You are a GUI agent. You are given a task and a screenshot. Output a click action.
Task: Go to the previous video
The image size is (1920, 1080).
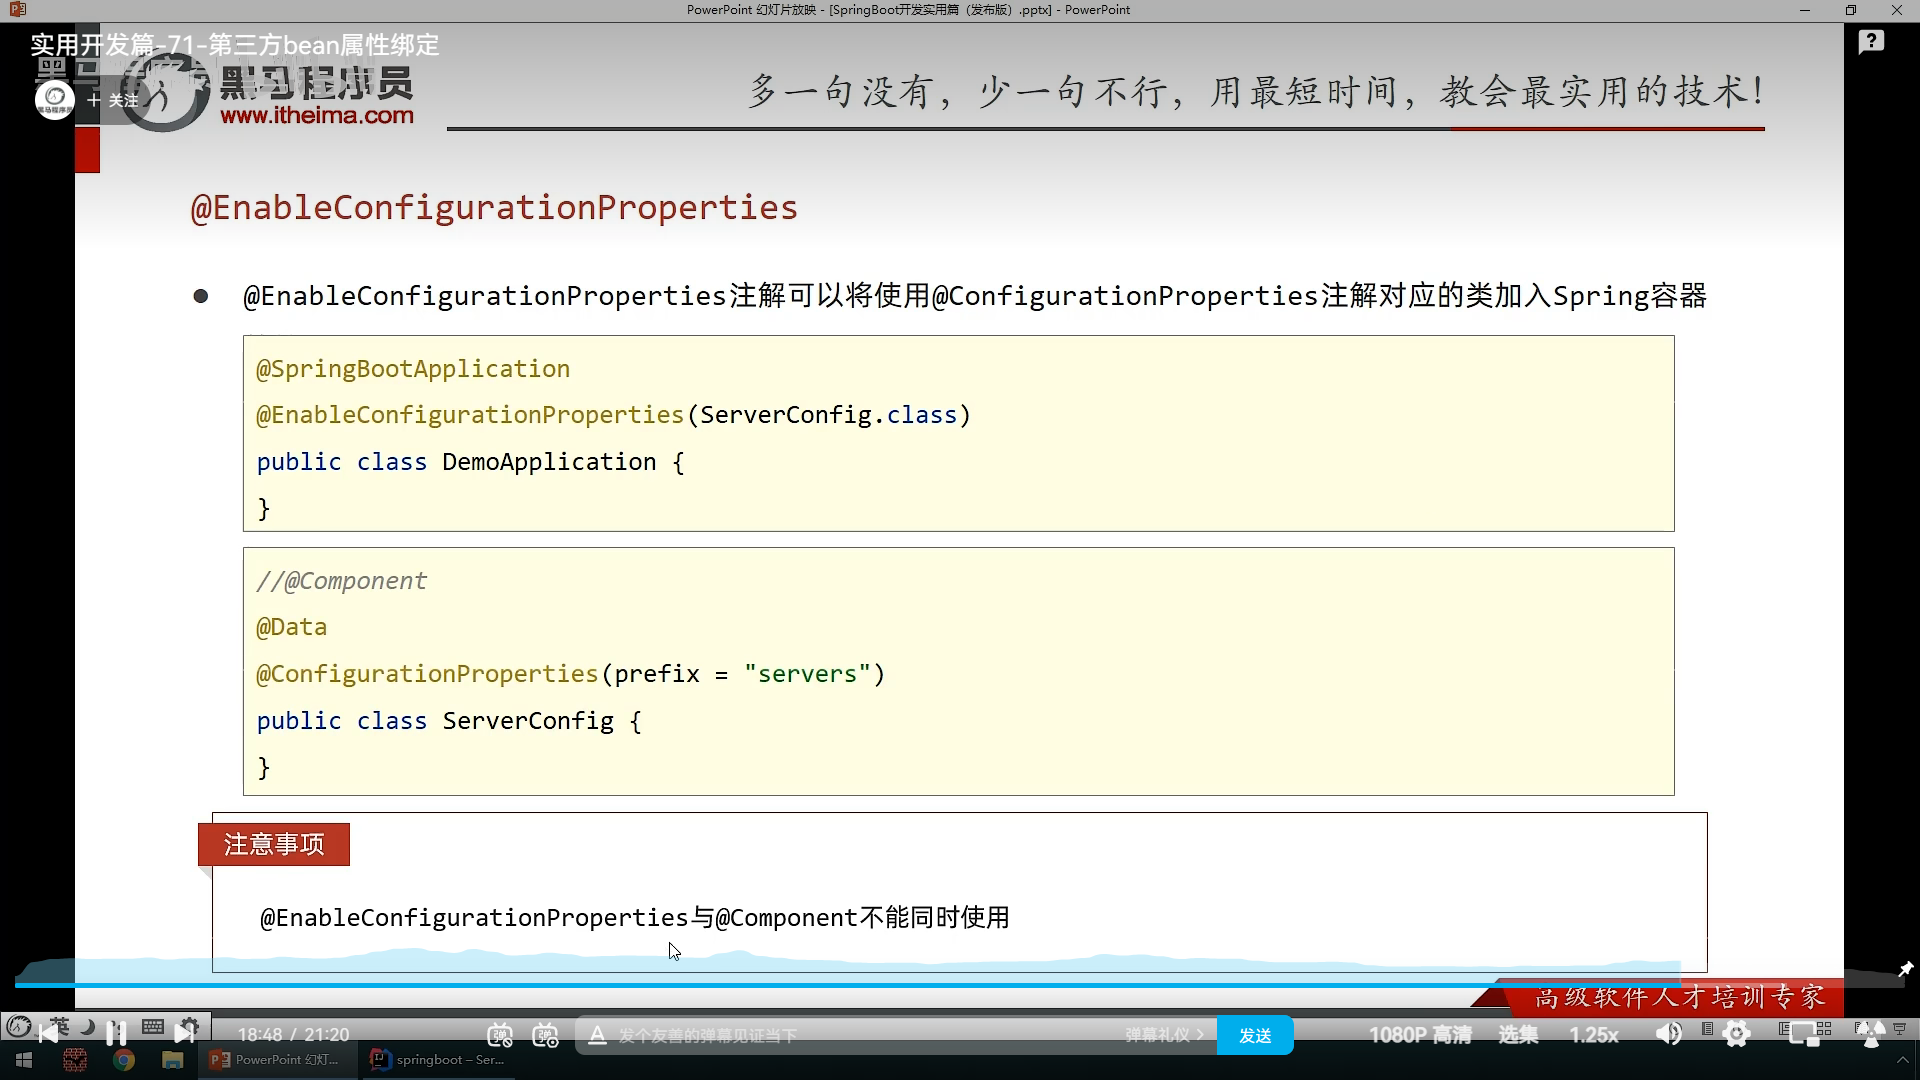[48, 1034]
